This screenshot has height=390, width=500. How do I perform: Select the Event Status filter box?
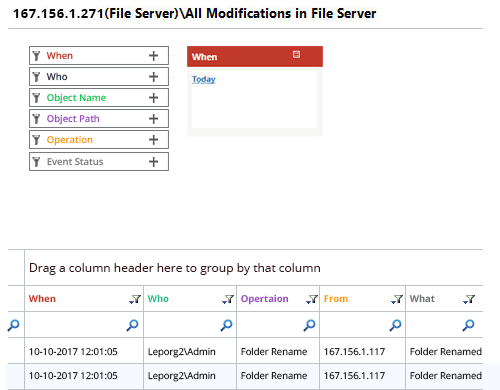99,162
